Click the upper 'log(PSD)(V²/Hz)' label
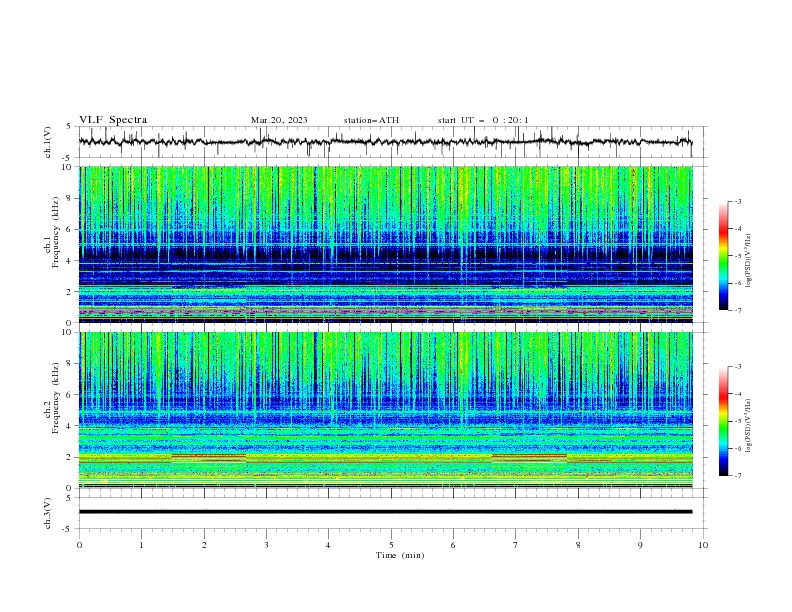The height and width of the screenshot is (612, 792). pos(748,261)
